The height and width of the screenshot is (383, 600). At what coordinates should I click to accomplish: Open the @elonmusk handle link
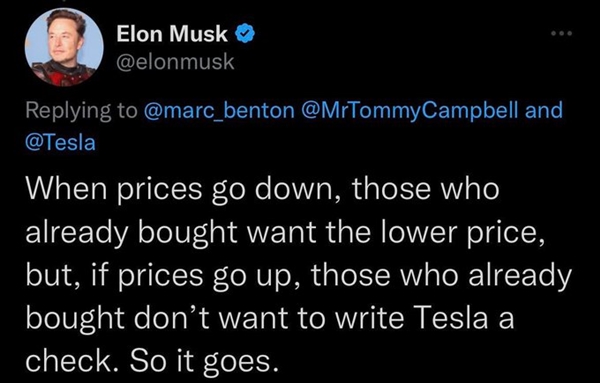[175, 62]
